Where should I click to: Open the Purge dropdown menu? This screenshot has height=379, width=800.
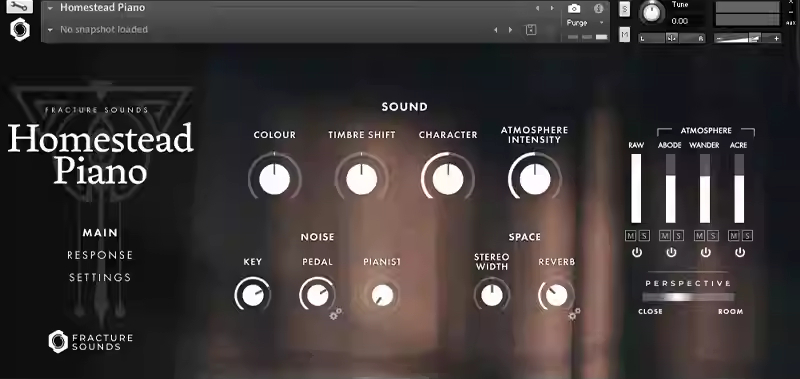click(x=585, y=23)
